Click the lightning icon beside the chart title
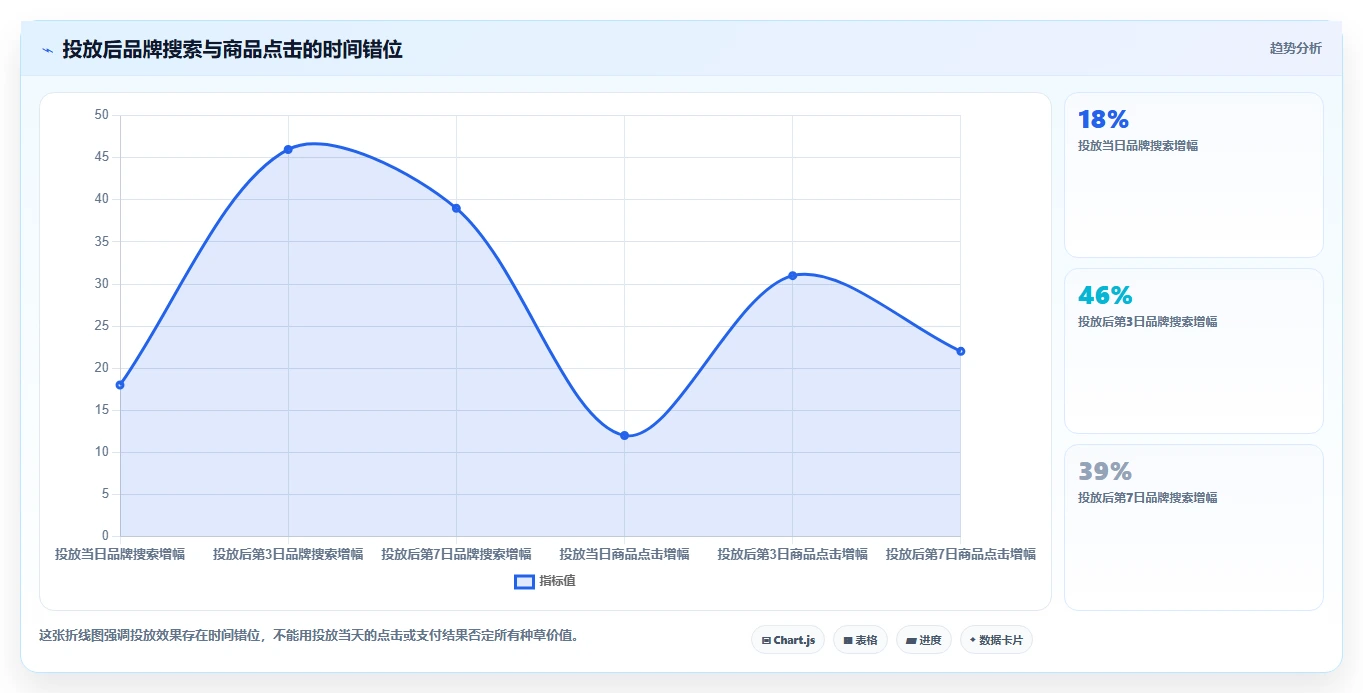This screenshot has width=1363, height=693. [47, 49]
